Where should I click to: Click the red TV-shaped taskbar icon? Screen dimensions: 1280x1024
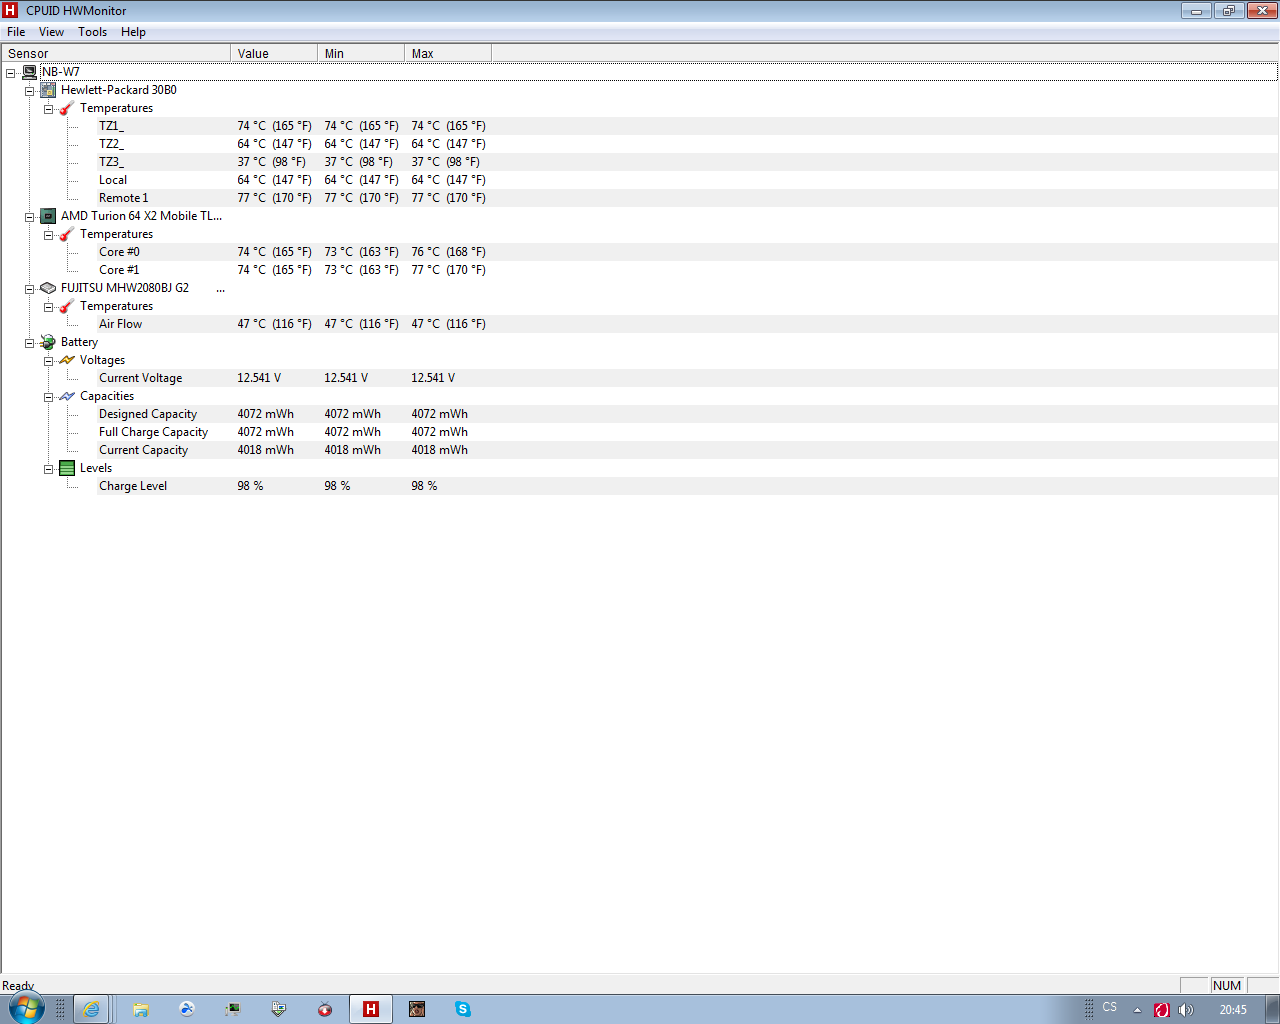325,1009
